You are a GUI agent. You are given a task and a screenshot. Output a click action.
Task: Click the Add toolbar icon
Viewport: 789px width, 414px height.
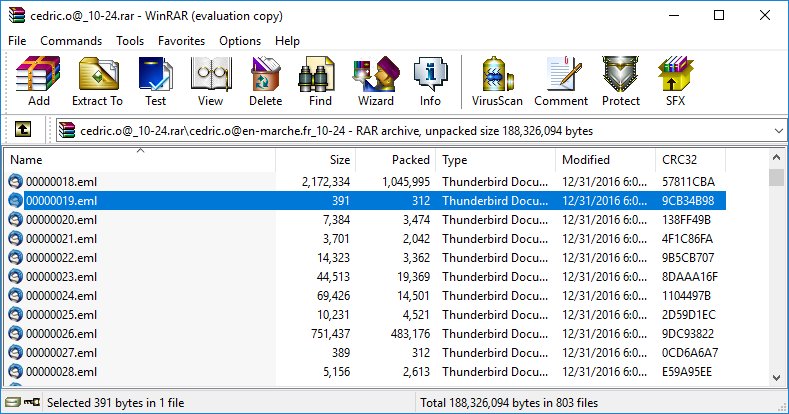point(38,81)
